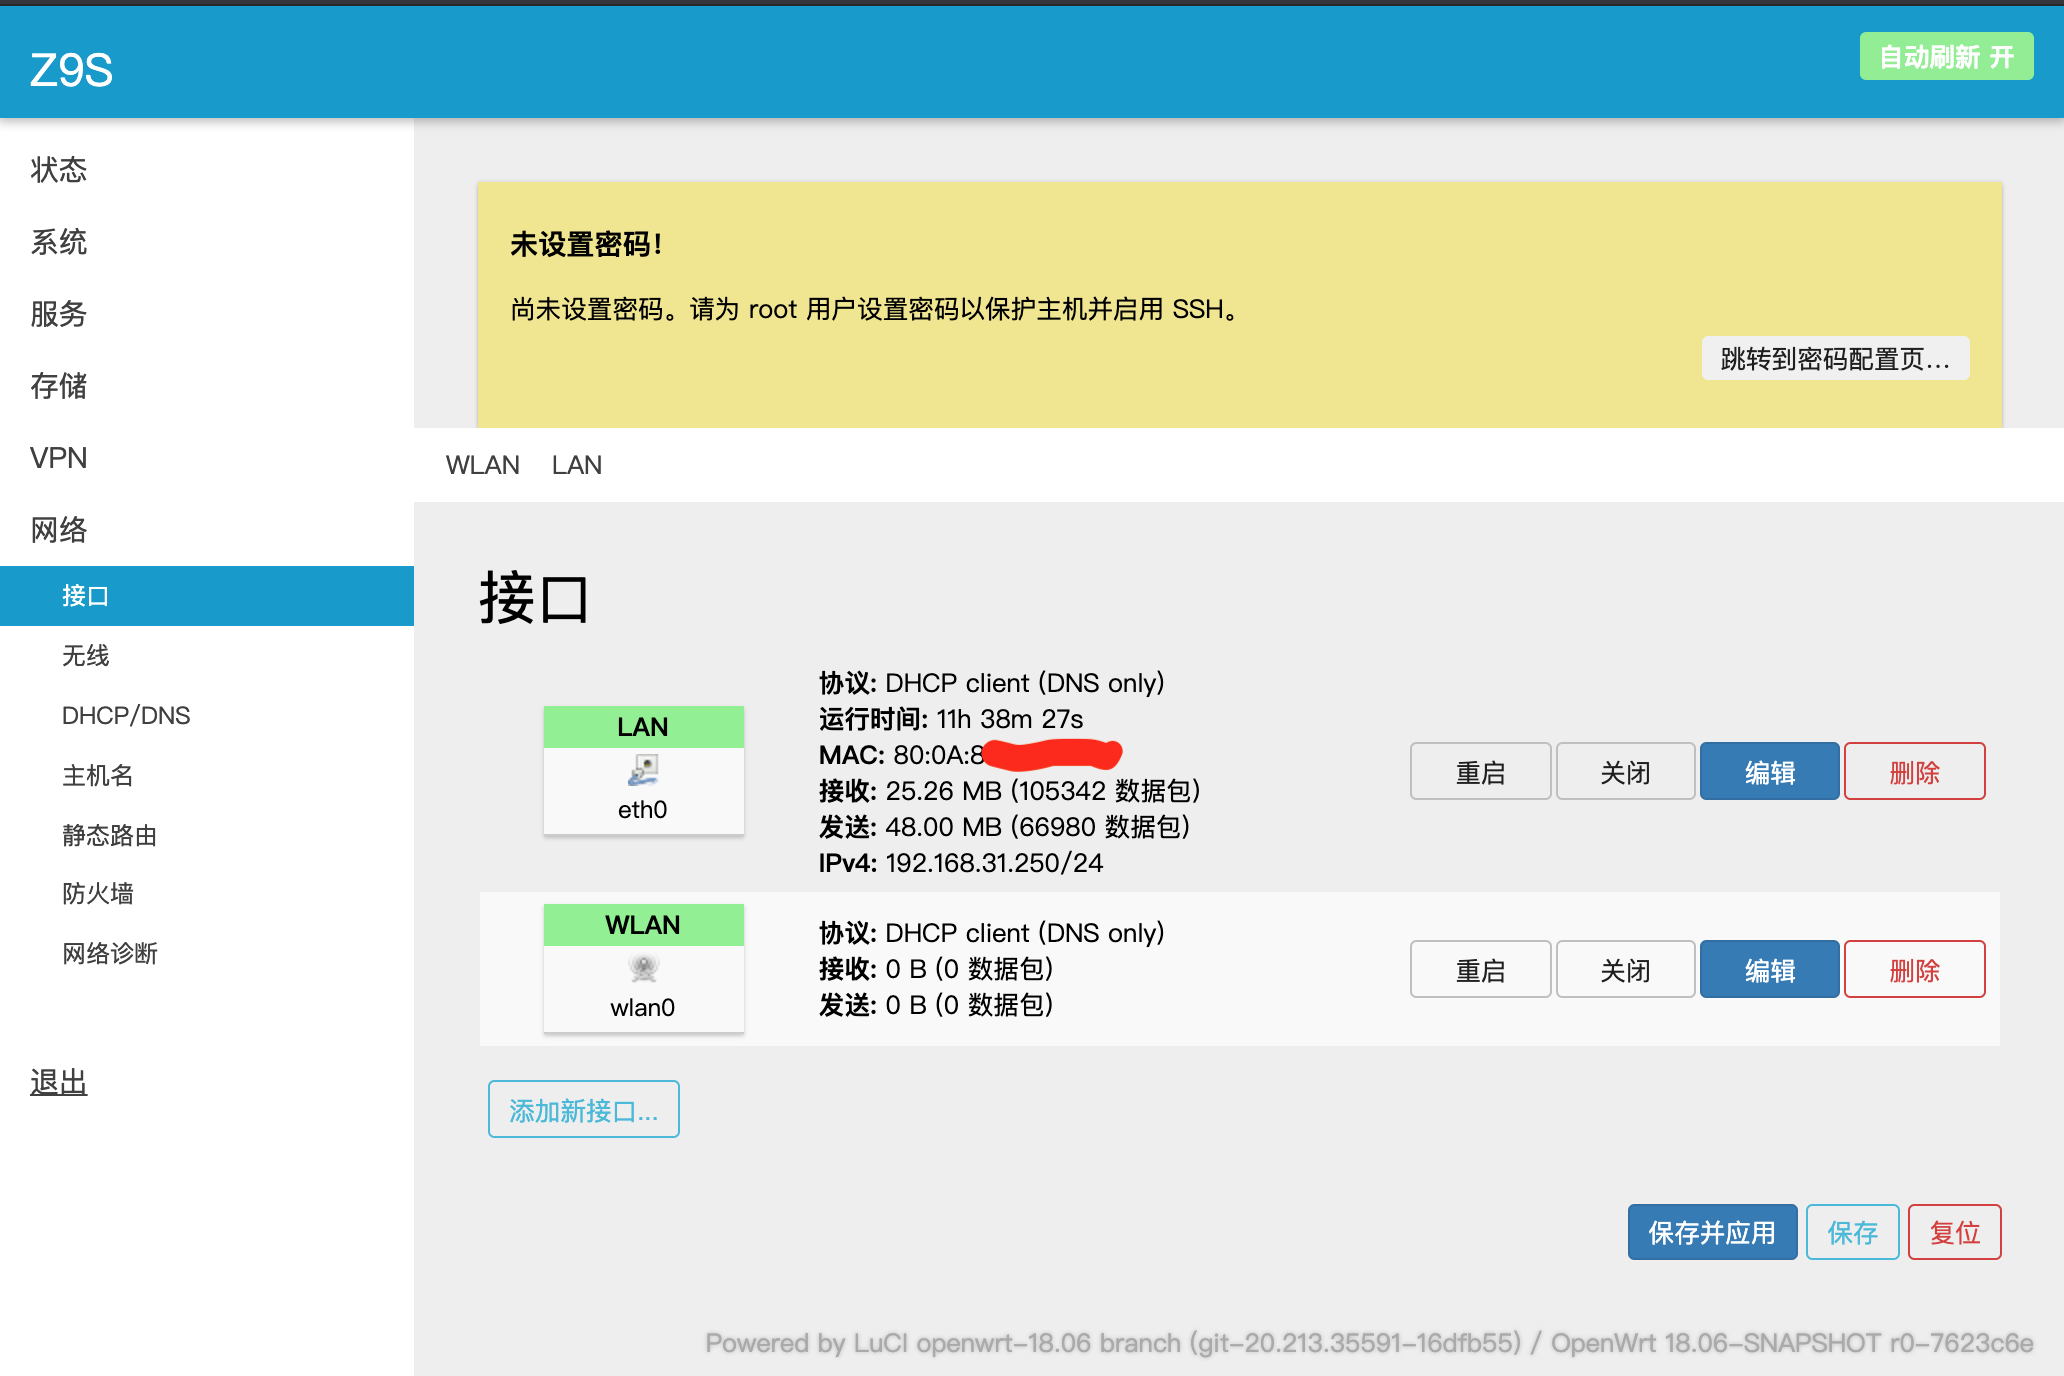Screen dimensions: 2064x1376
Task: Click the eth0 network port icon
Action: click(x=643, y=770)
